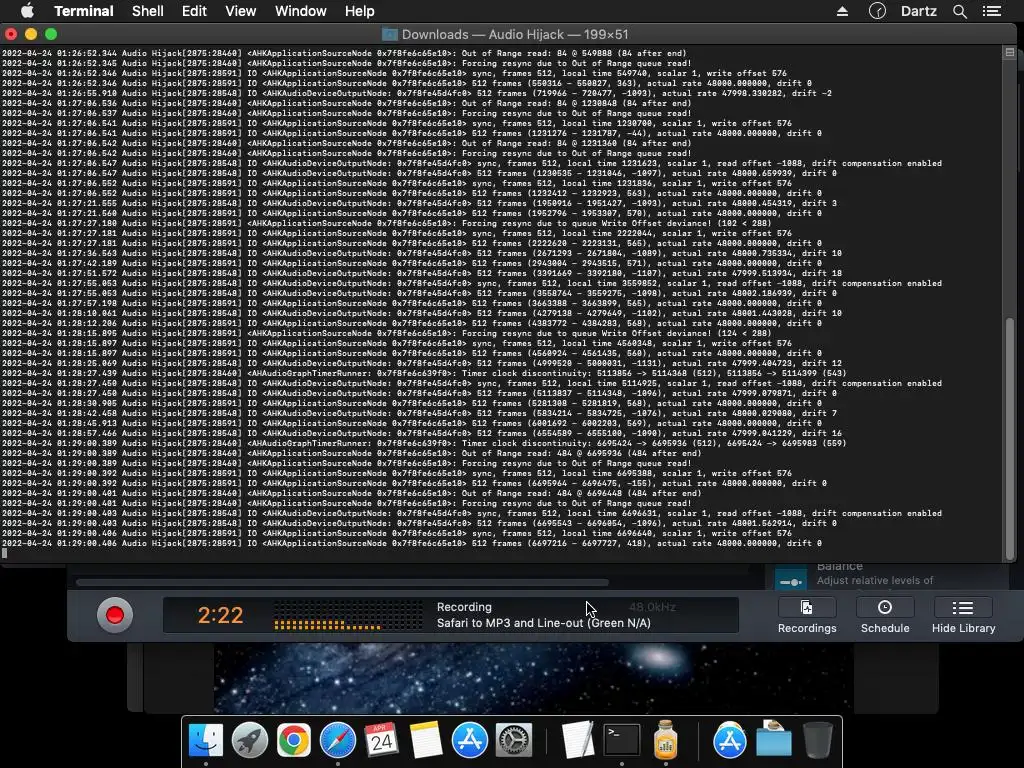Open the Edit menu
The height and width of the screenshot is (768, 1024).
pyautogui.click(x=194, y=11)
